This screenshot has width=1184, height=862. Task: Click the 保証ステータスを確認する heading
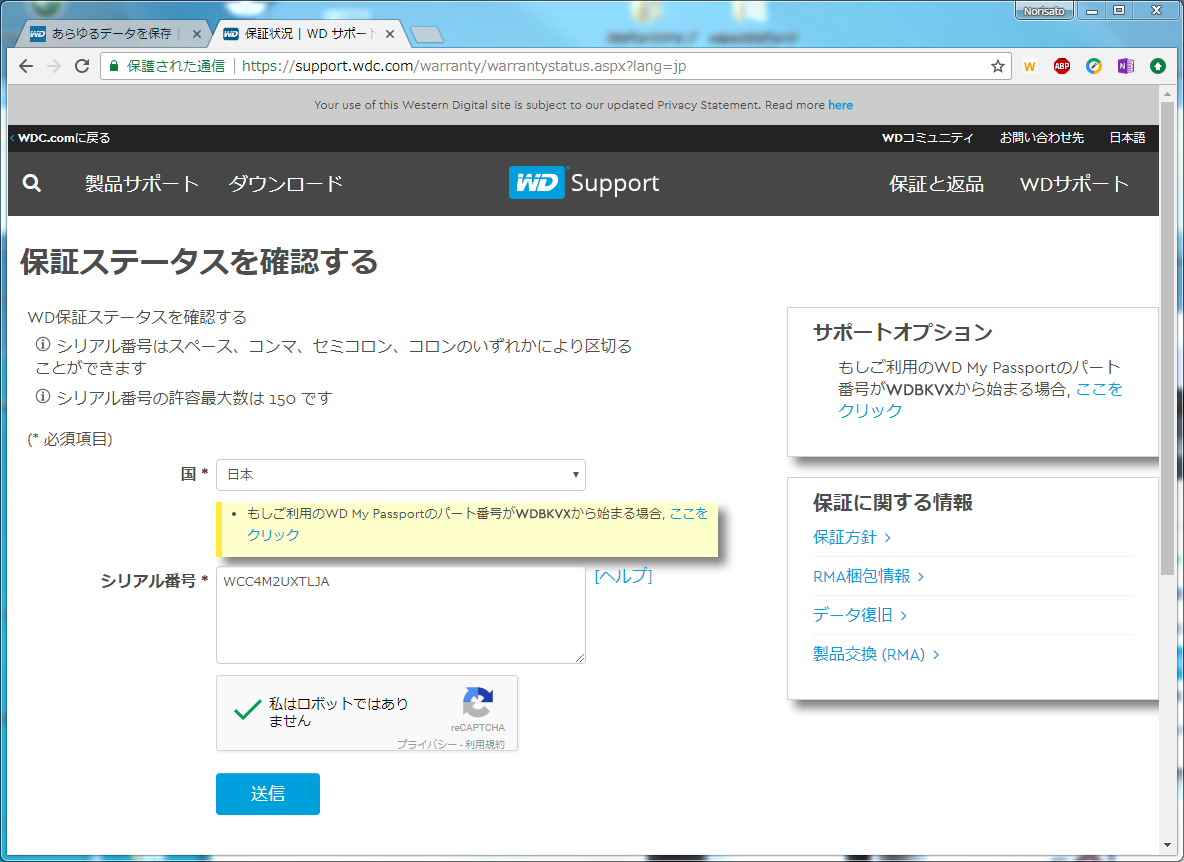click(x=199, y=262)
